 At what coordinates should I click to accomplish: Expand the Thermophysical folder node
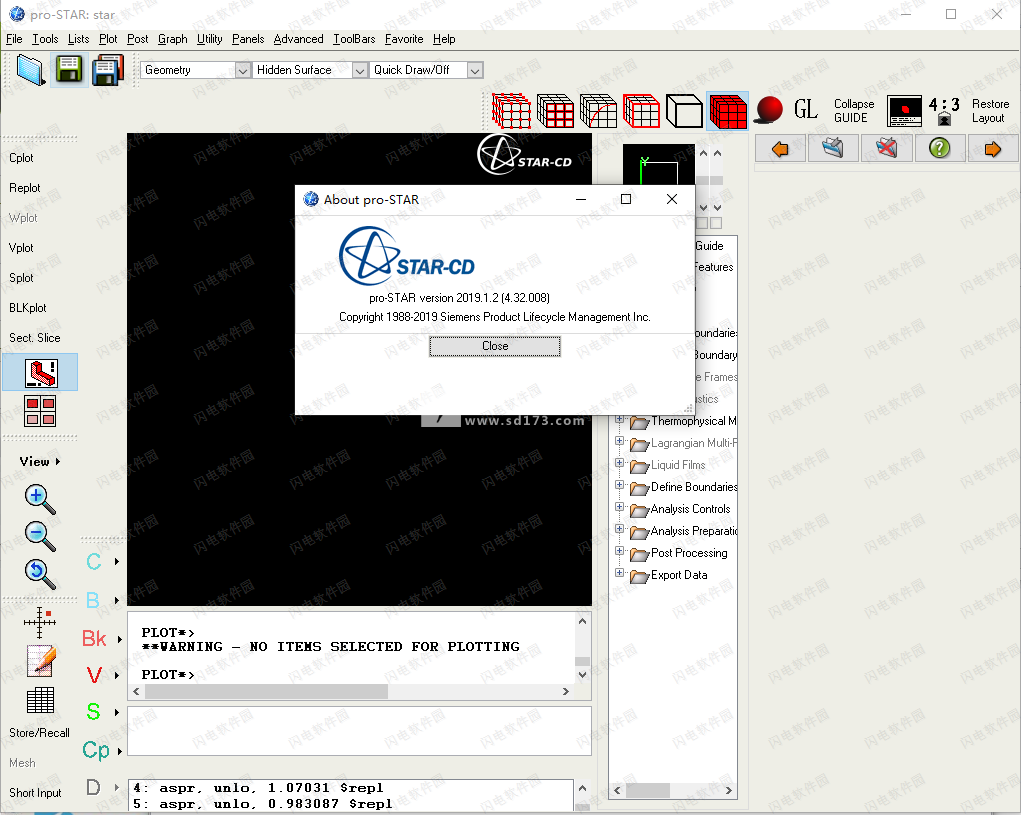[620, 419]
